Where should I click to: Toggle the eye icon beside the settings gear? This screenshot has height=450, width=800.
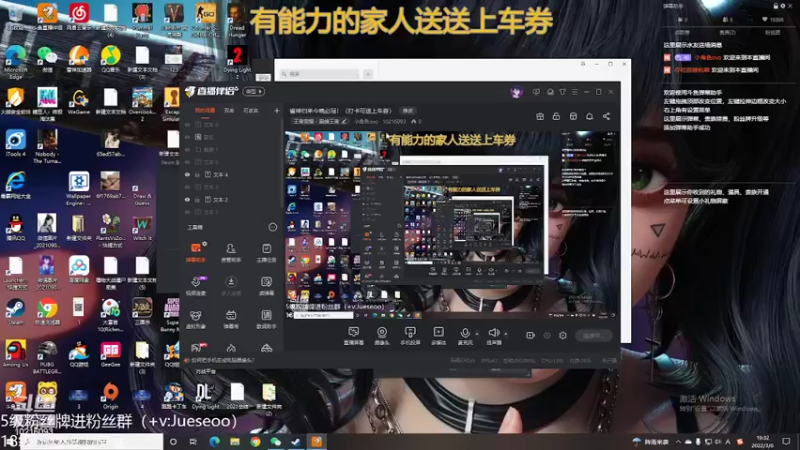click(547, 335)
